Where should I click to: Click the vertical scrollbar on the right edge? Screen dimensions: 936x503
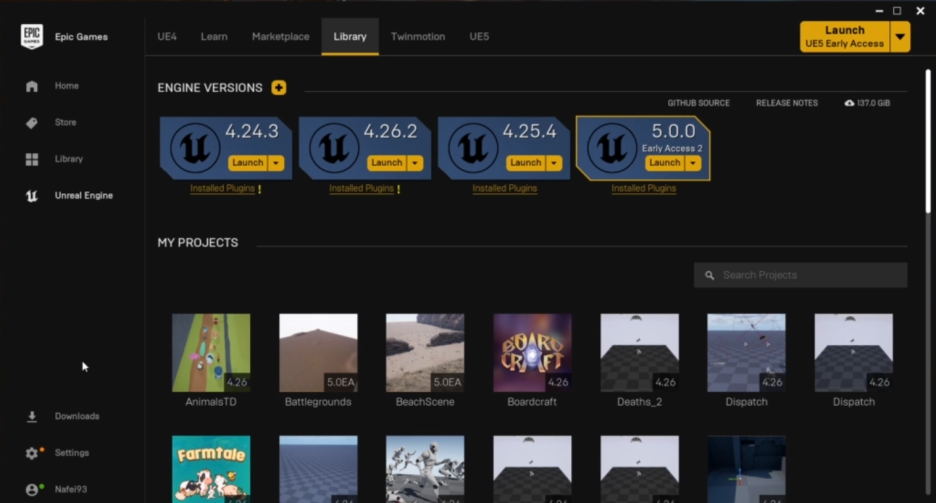pyautogui.click(x=928, y=141)
